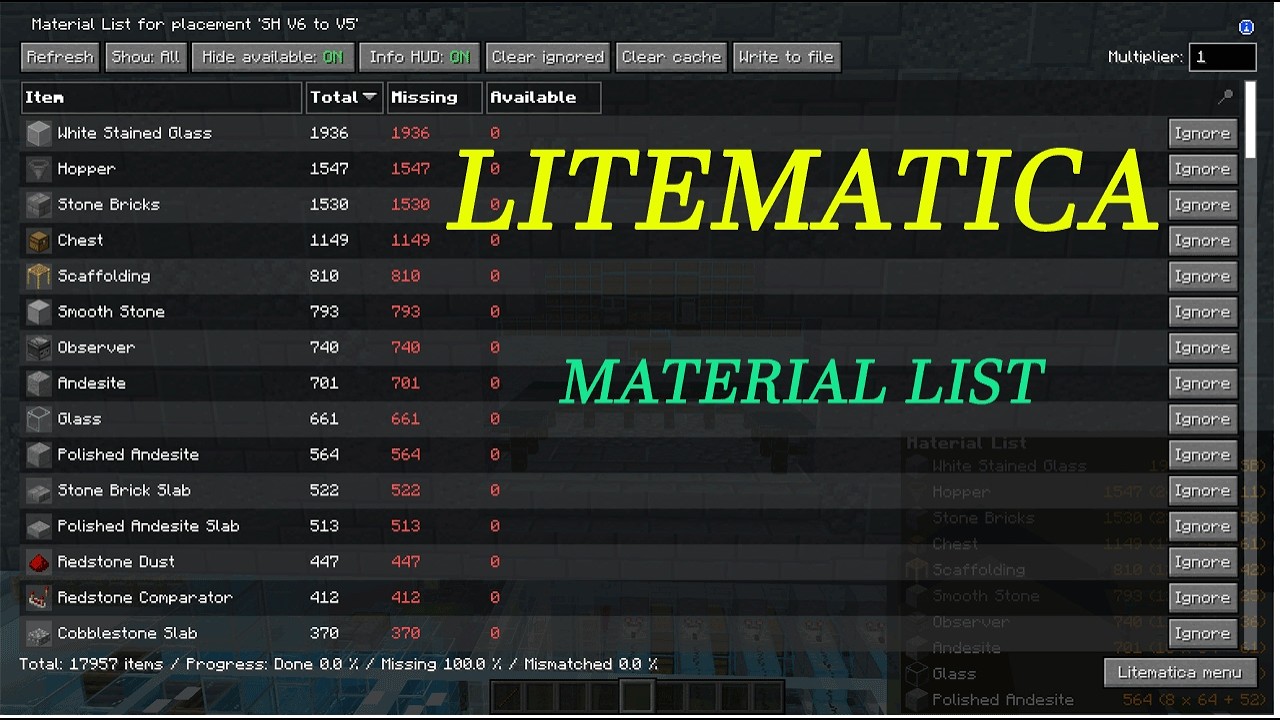Ignore the Andesite row
Screen dimensions: 1280x720
pyautogui.click(x=1203, y=384)
